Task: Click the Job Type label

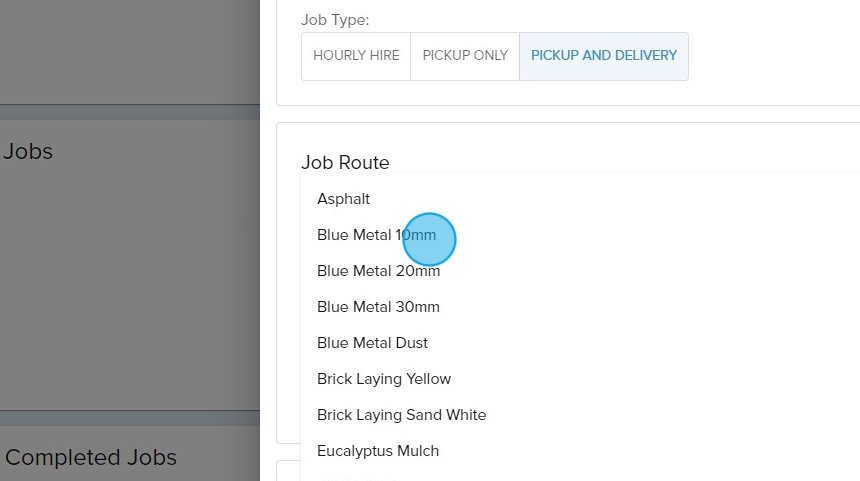Action: (x=335, y=19)
